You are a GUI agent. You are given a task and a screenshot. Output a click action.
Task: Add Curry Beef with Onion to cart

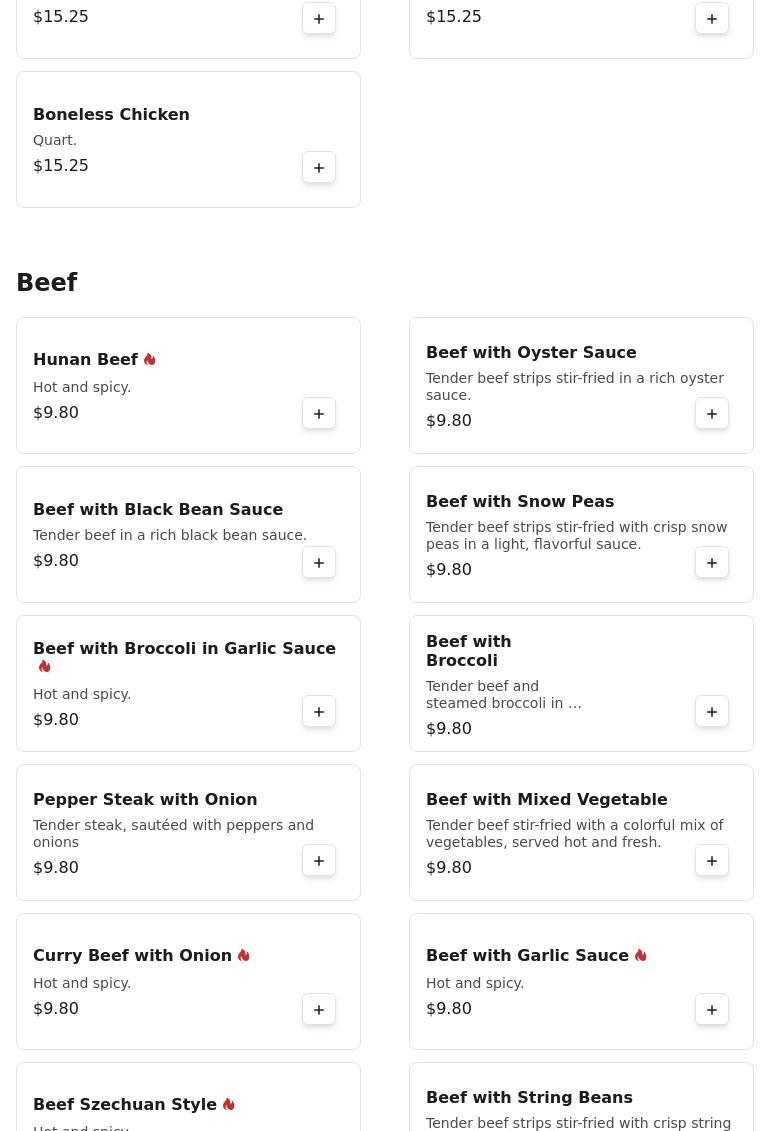[319, 1010]
